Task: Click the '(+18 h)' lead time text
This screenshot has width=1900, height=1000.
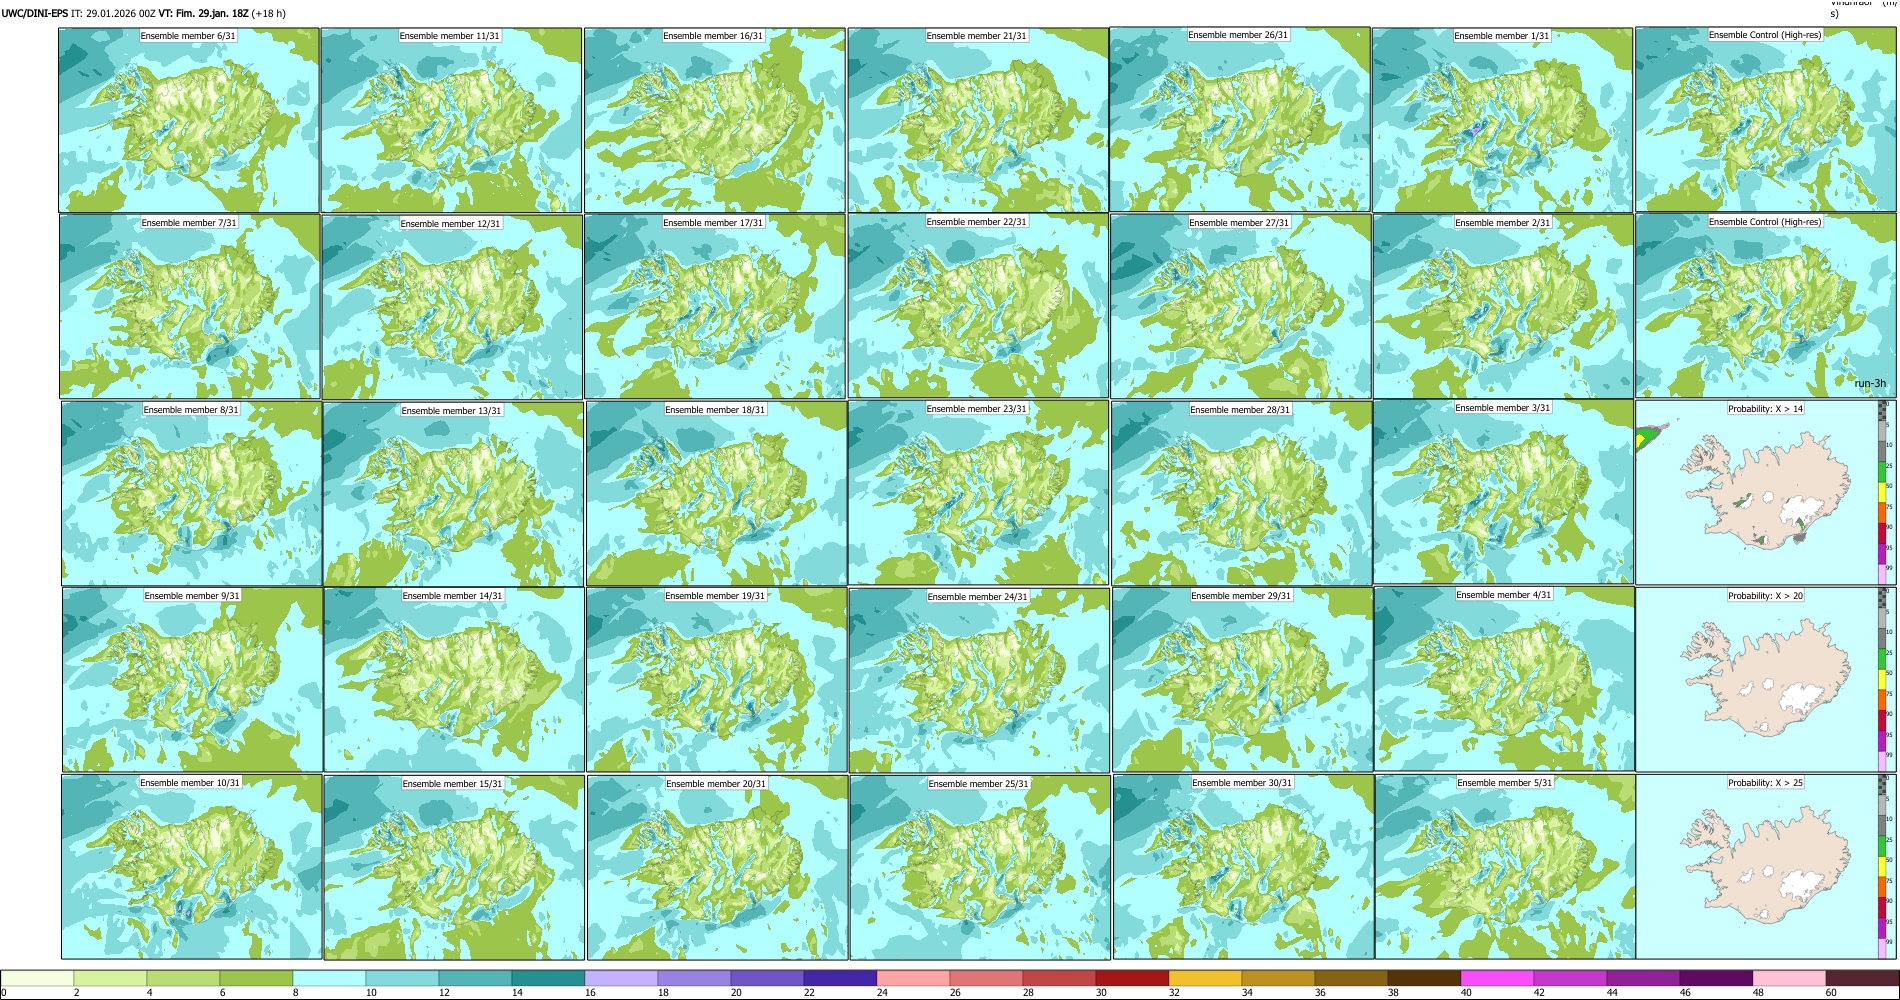Action: (x=269, y=13)
